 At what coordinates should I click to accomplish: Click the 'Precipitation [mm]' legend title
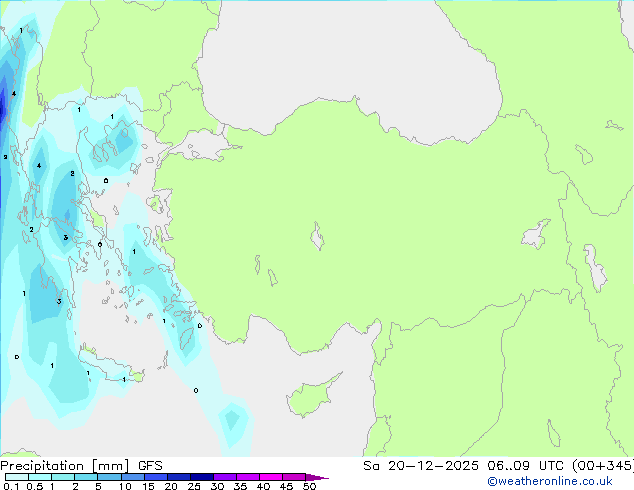tap(65, 466)
